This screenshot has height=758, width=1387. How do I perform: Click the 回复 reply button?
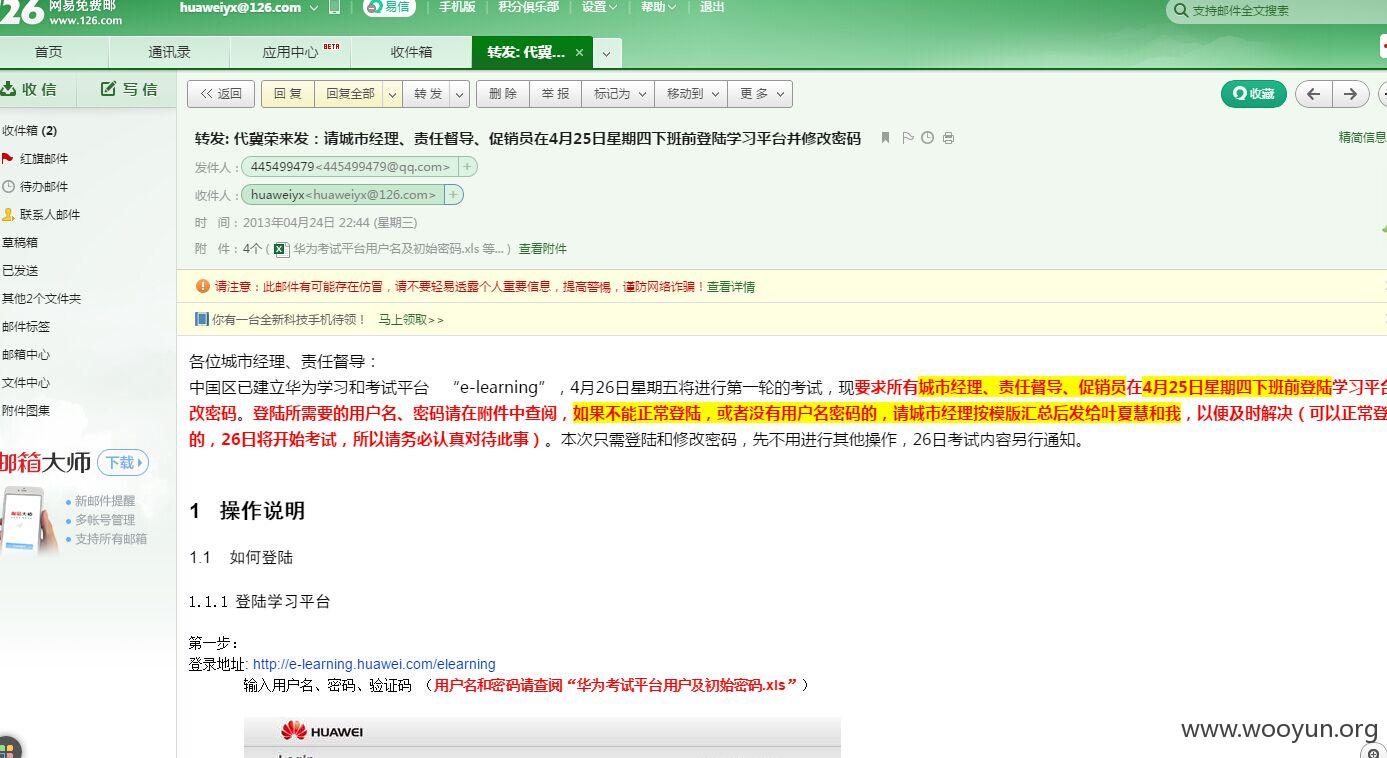click(288, 94)
